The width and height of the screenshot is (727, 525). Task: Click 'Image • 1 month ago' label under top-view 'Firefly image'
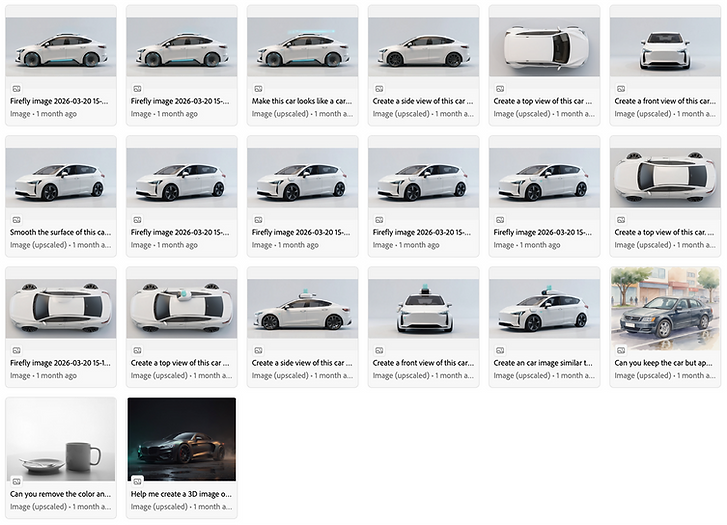[43, 376]
